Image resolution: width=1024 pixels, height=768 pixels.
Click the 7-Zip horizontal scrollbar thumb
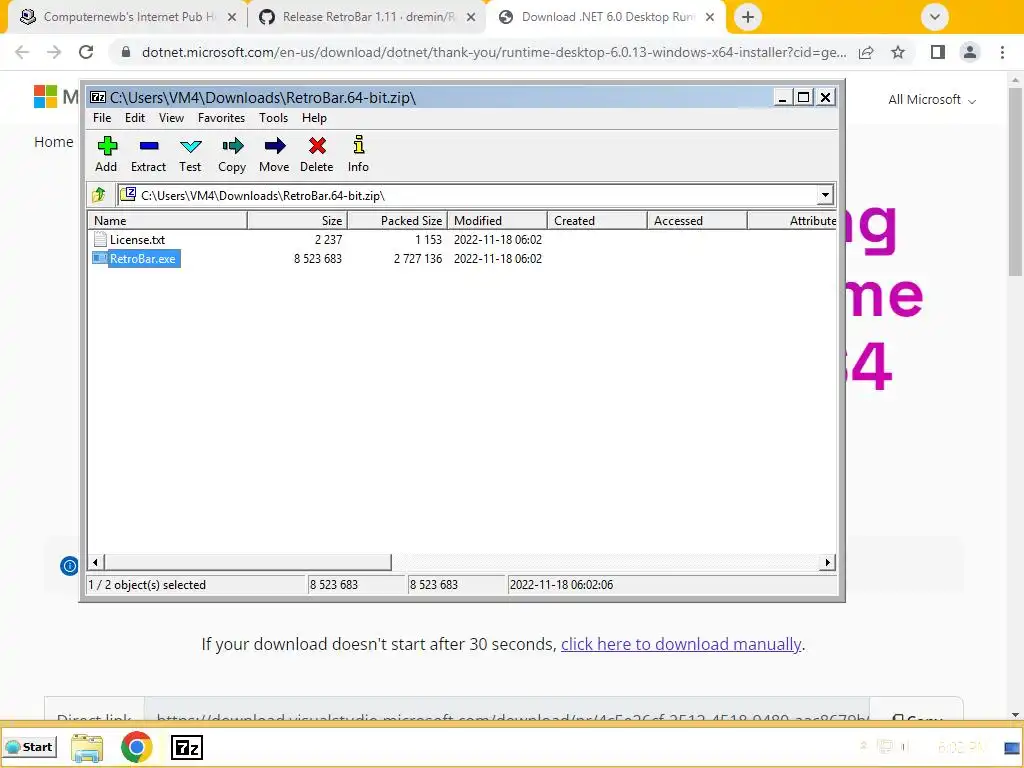(x=248, y=562)
